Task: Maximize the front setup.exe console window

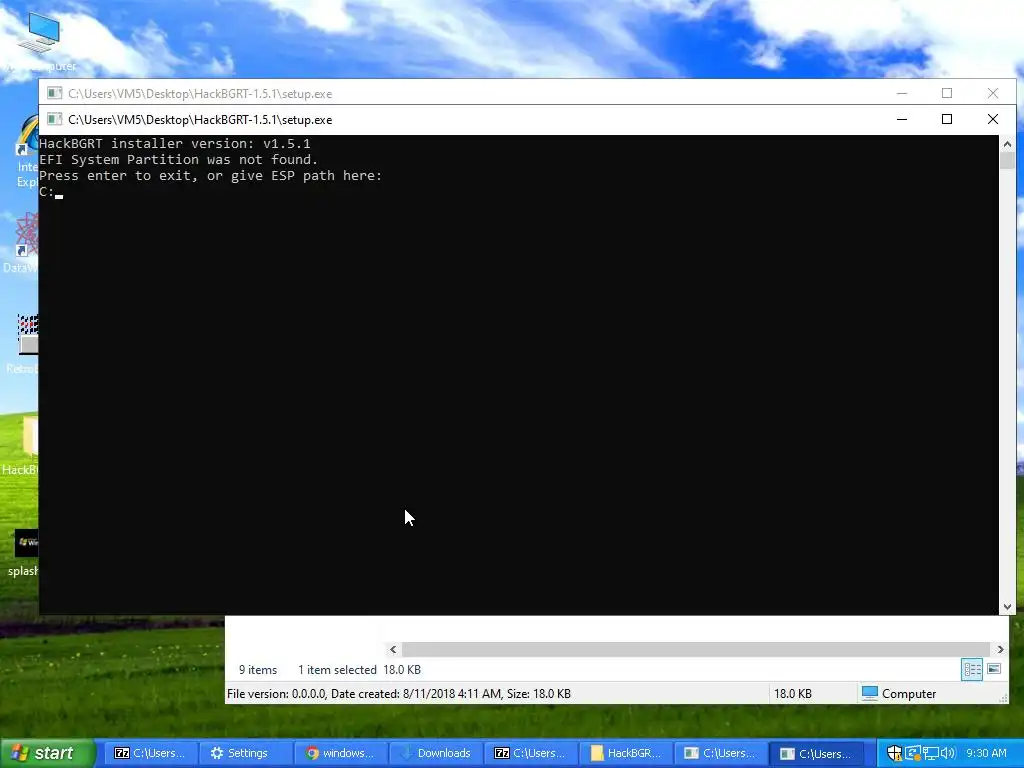Action: [x=947, y=120]
